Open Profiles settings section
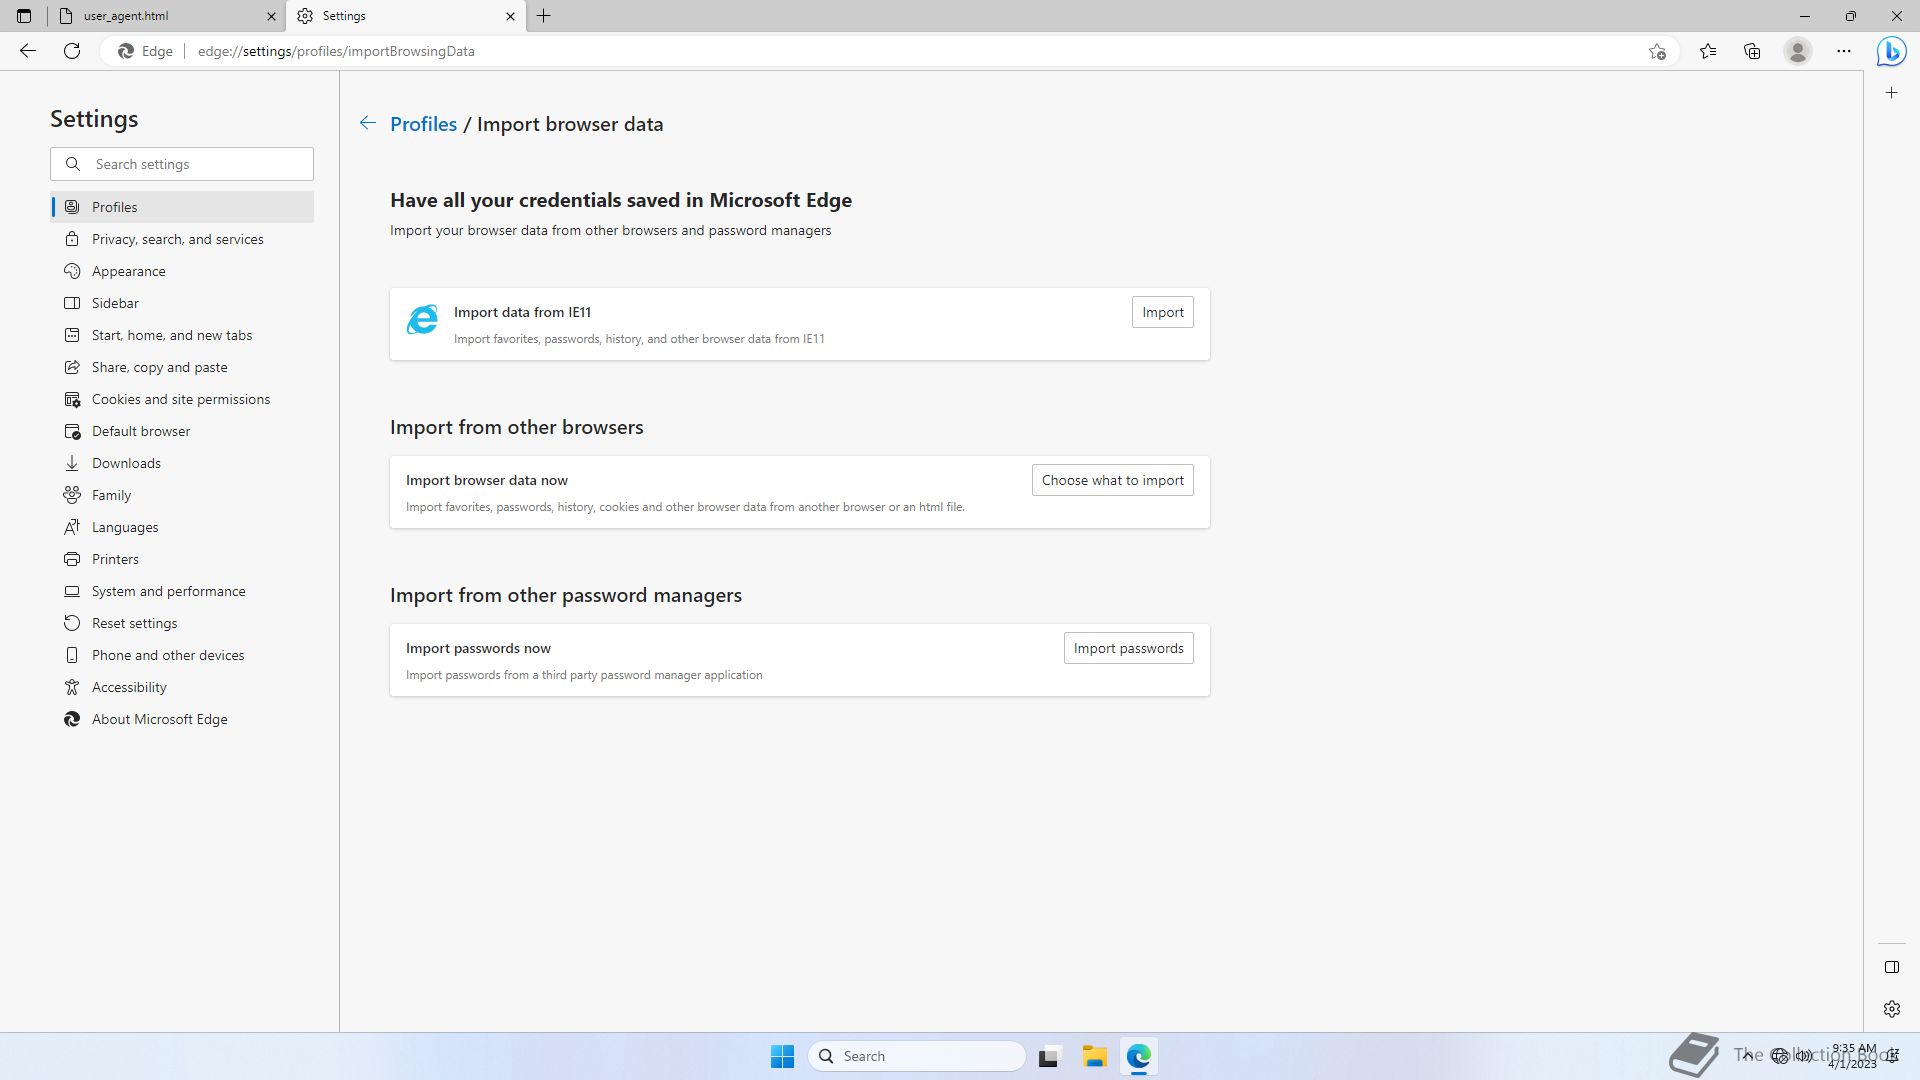 click(x=182, y=207)
